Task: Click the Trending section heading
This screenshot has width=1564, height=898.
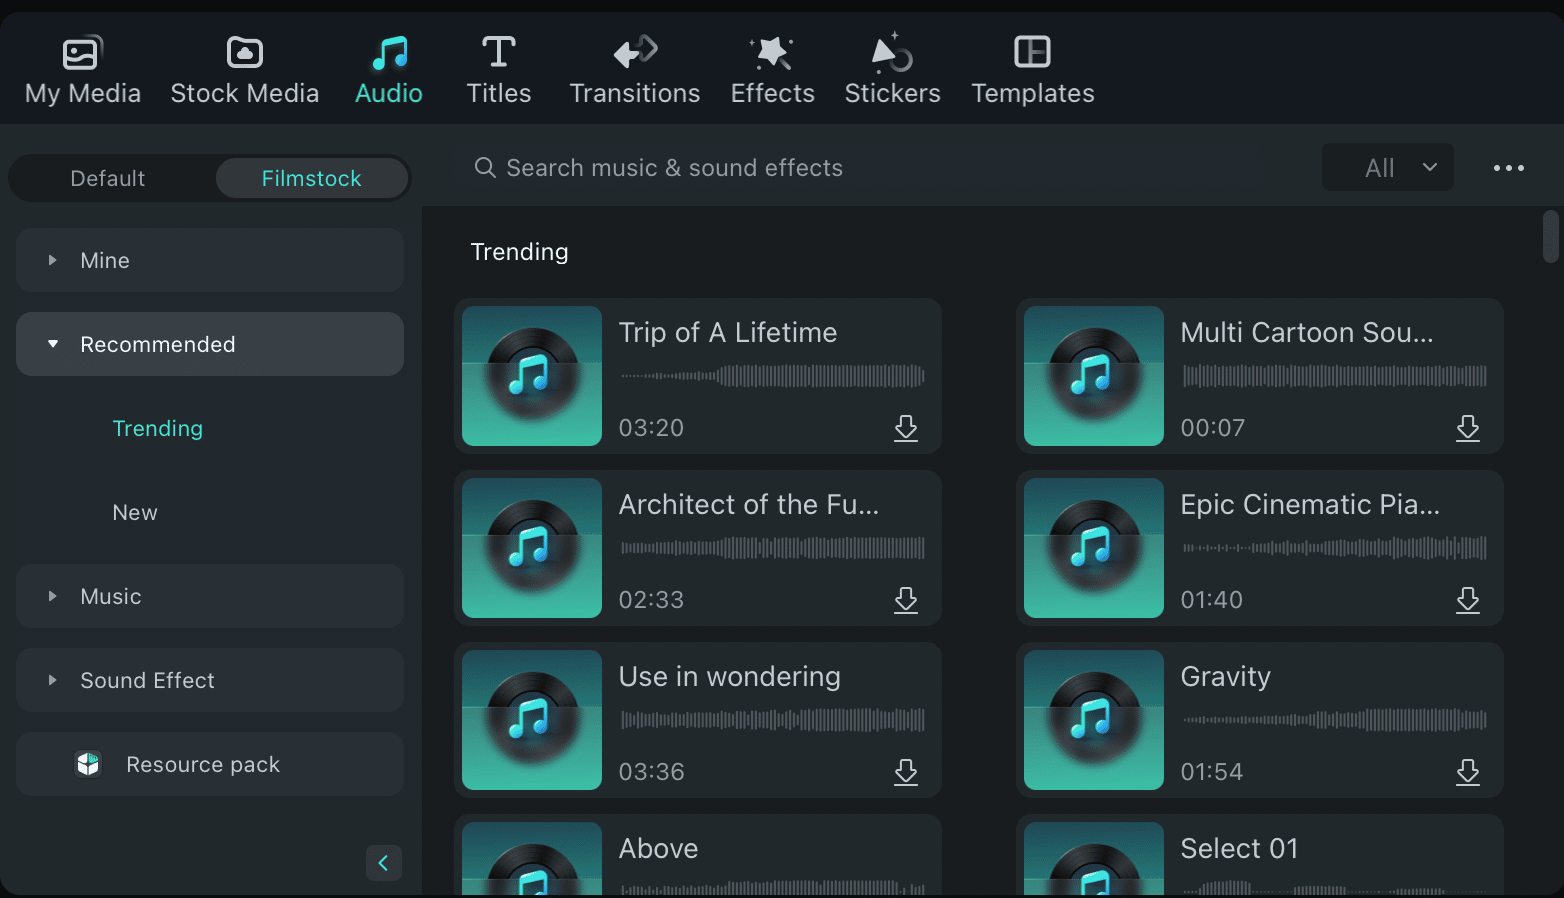Action: 519,252
